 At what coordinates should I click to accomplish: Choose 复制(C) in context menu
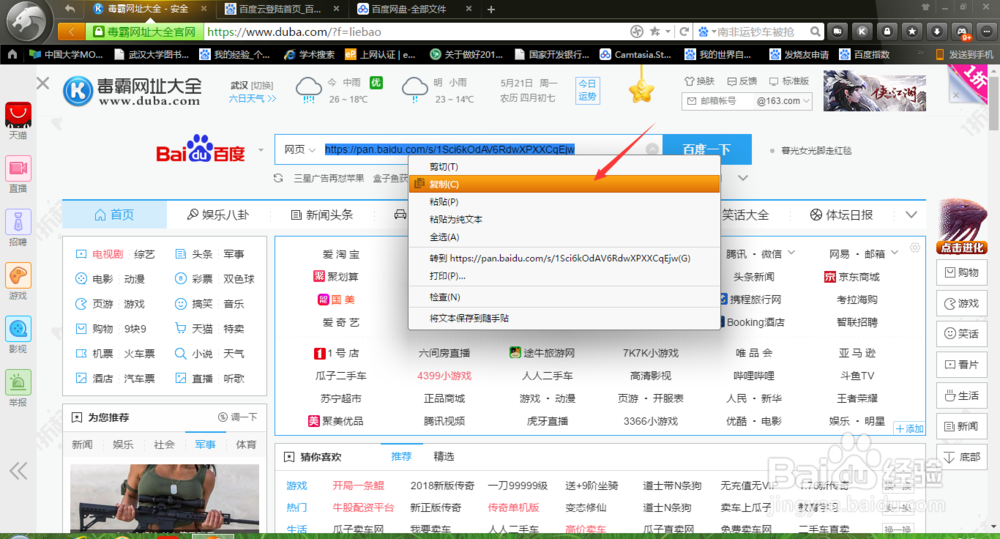pos(564,184)
